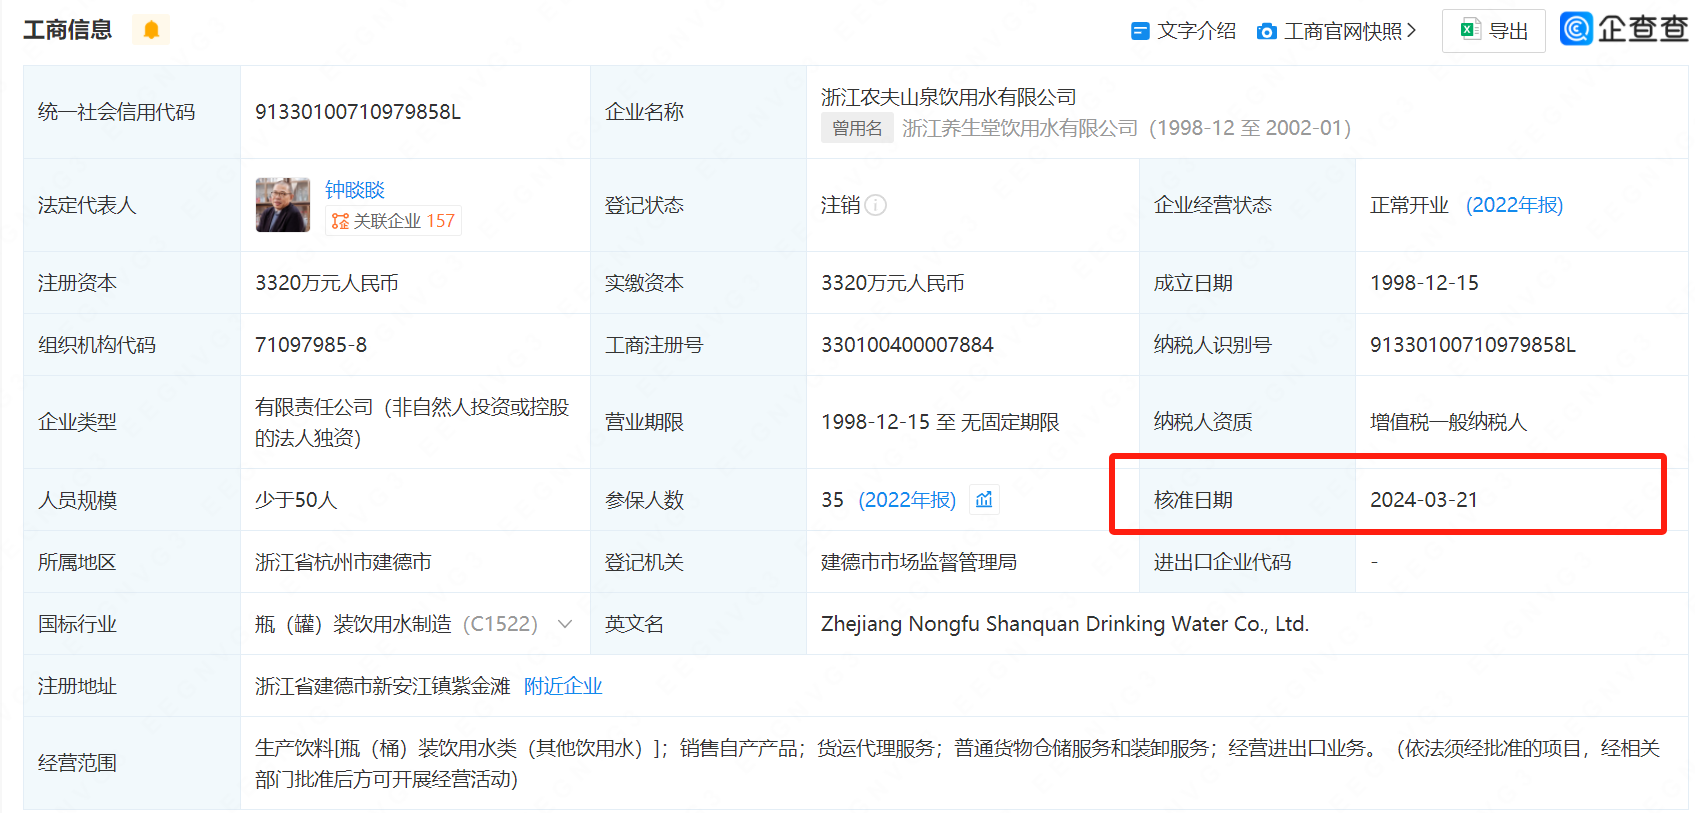Click English name Zhejiang Nongfu Shanquan Drinking Water

pos(1065,624)
